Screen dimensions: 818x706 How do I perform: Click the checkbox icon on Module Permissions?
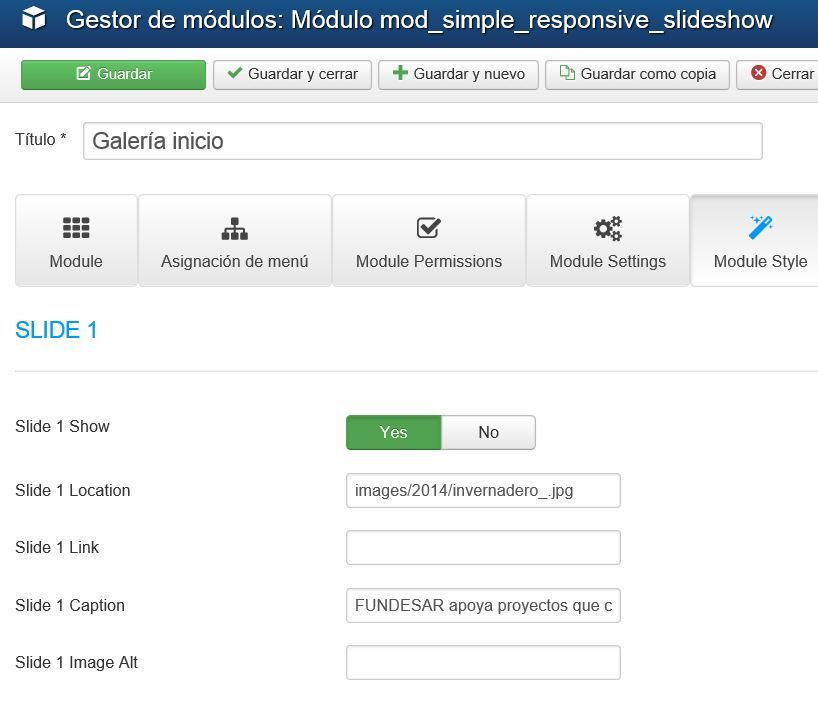click(x=429, y=228)
